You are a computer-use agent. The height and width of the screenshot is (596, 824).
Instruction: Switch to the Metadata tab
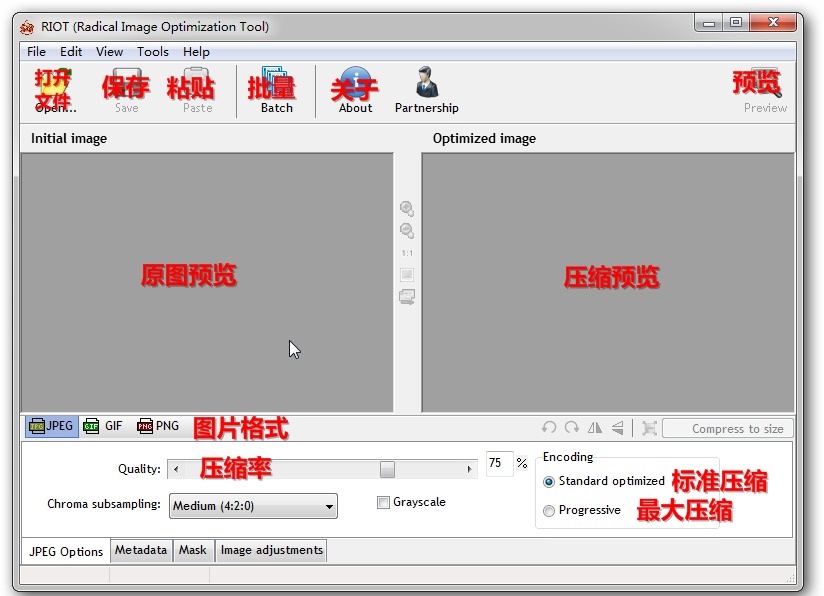point(141,550)
